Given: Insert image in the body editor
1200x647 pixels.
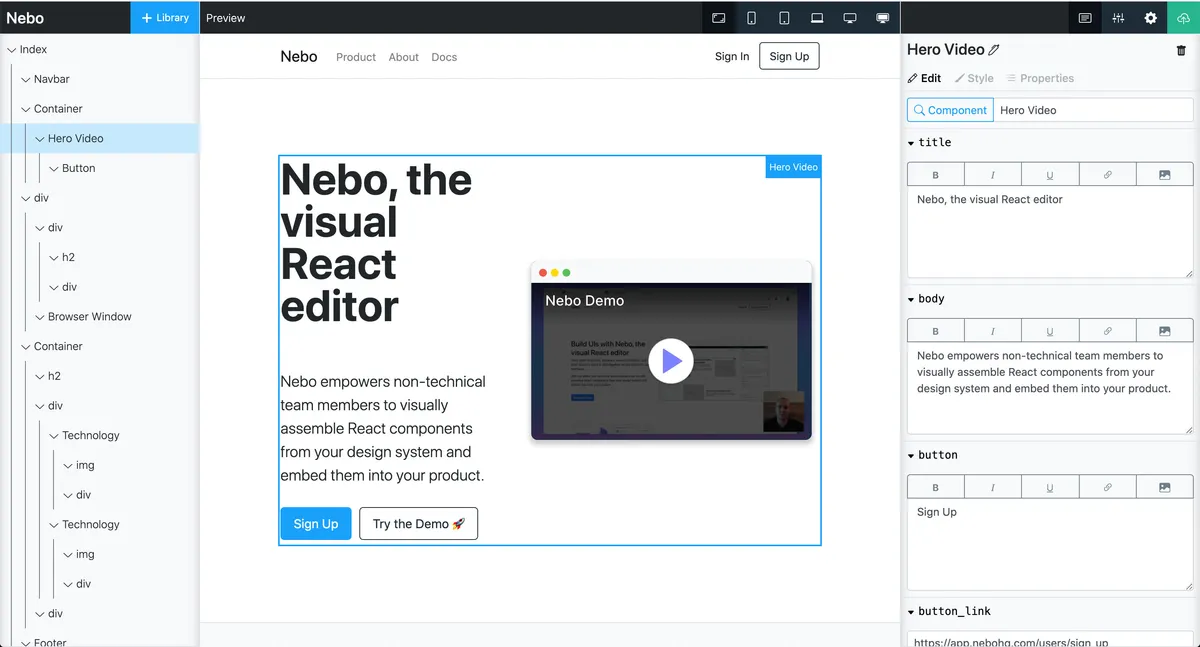Looking at the screenshot, I should click(x=1164, y=331).
